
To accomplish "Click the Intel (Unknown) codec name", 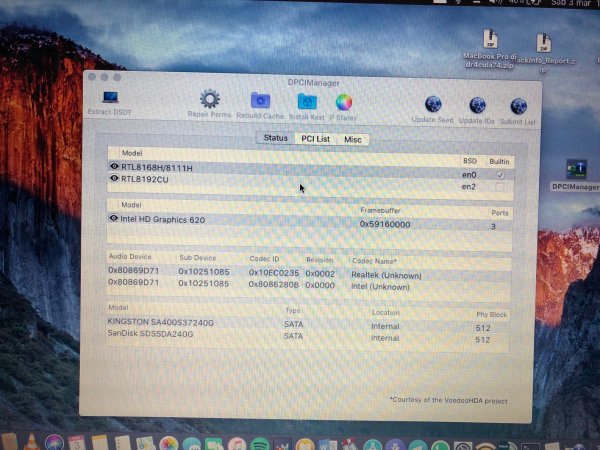I will coord(380,287).
